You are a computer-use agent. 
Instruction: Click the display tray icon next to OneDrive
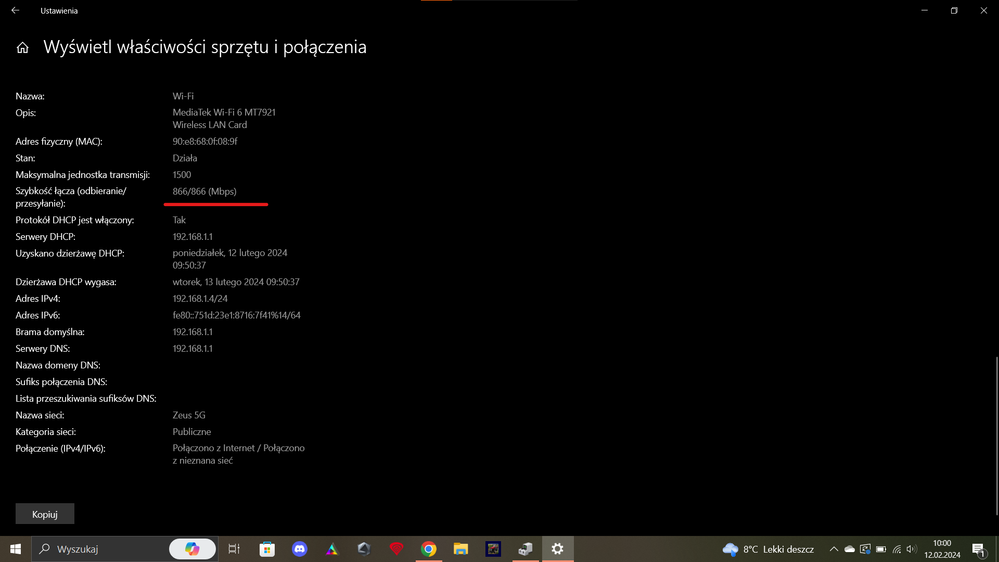tap(865, 549)
